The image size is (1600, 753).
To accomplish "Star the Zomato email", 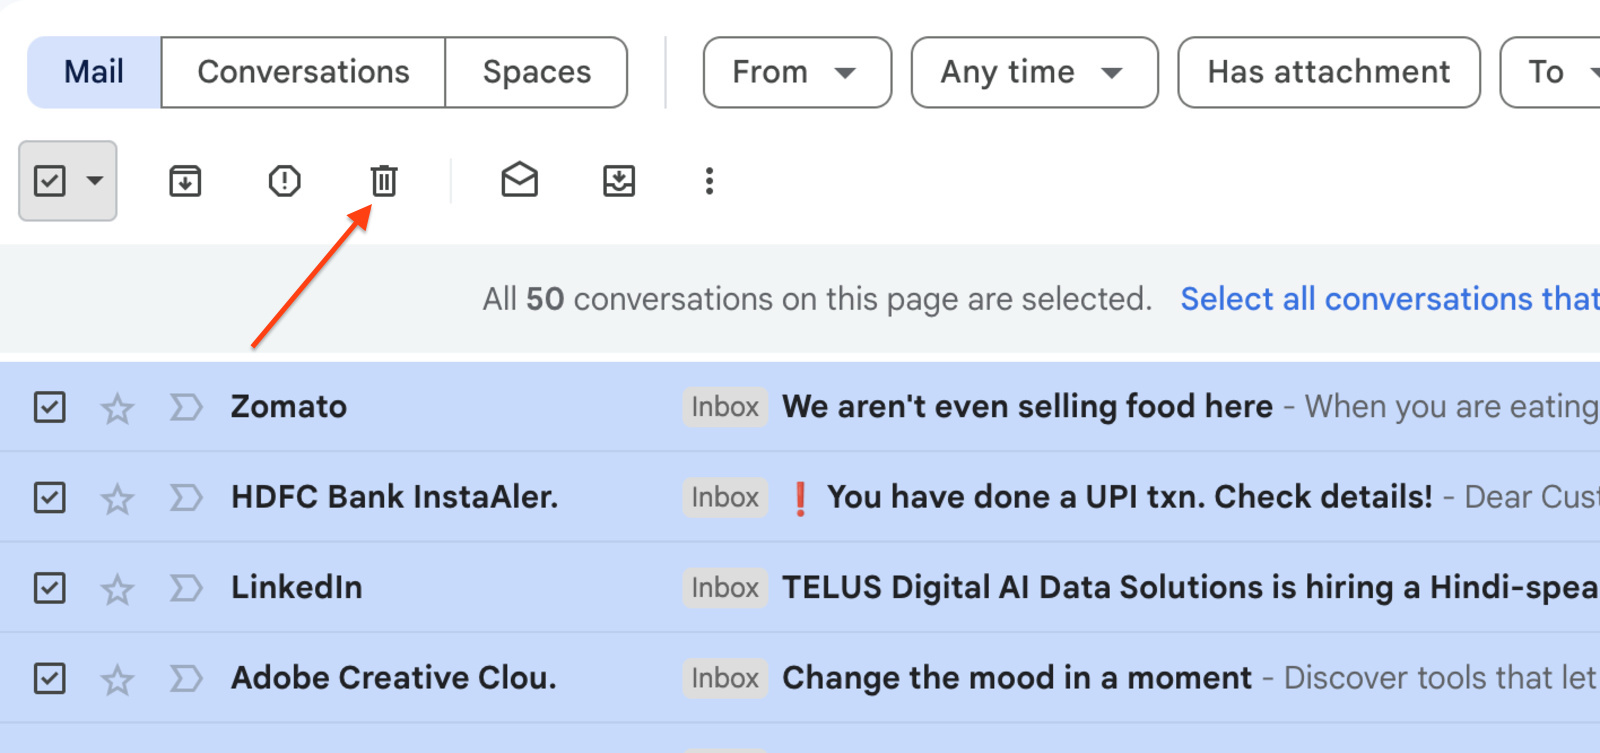I will (116, 407).
